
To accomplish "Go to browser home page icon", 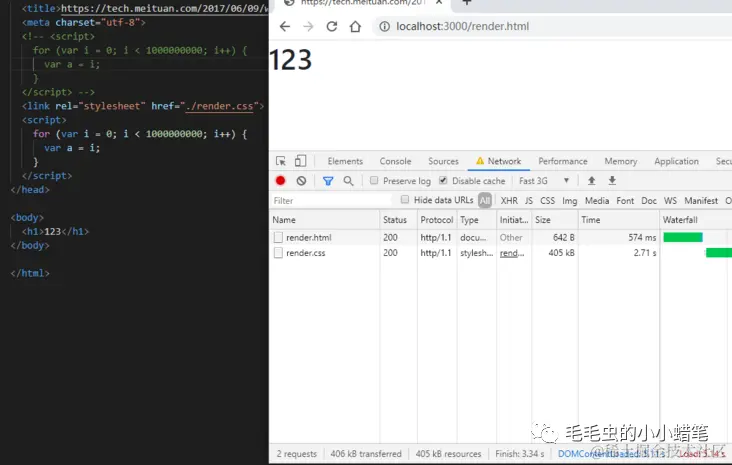I will pos(355,27).
